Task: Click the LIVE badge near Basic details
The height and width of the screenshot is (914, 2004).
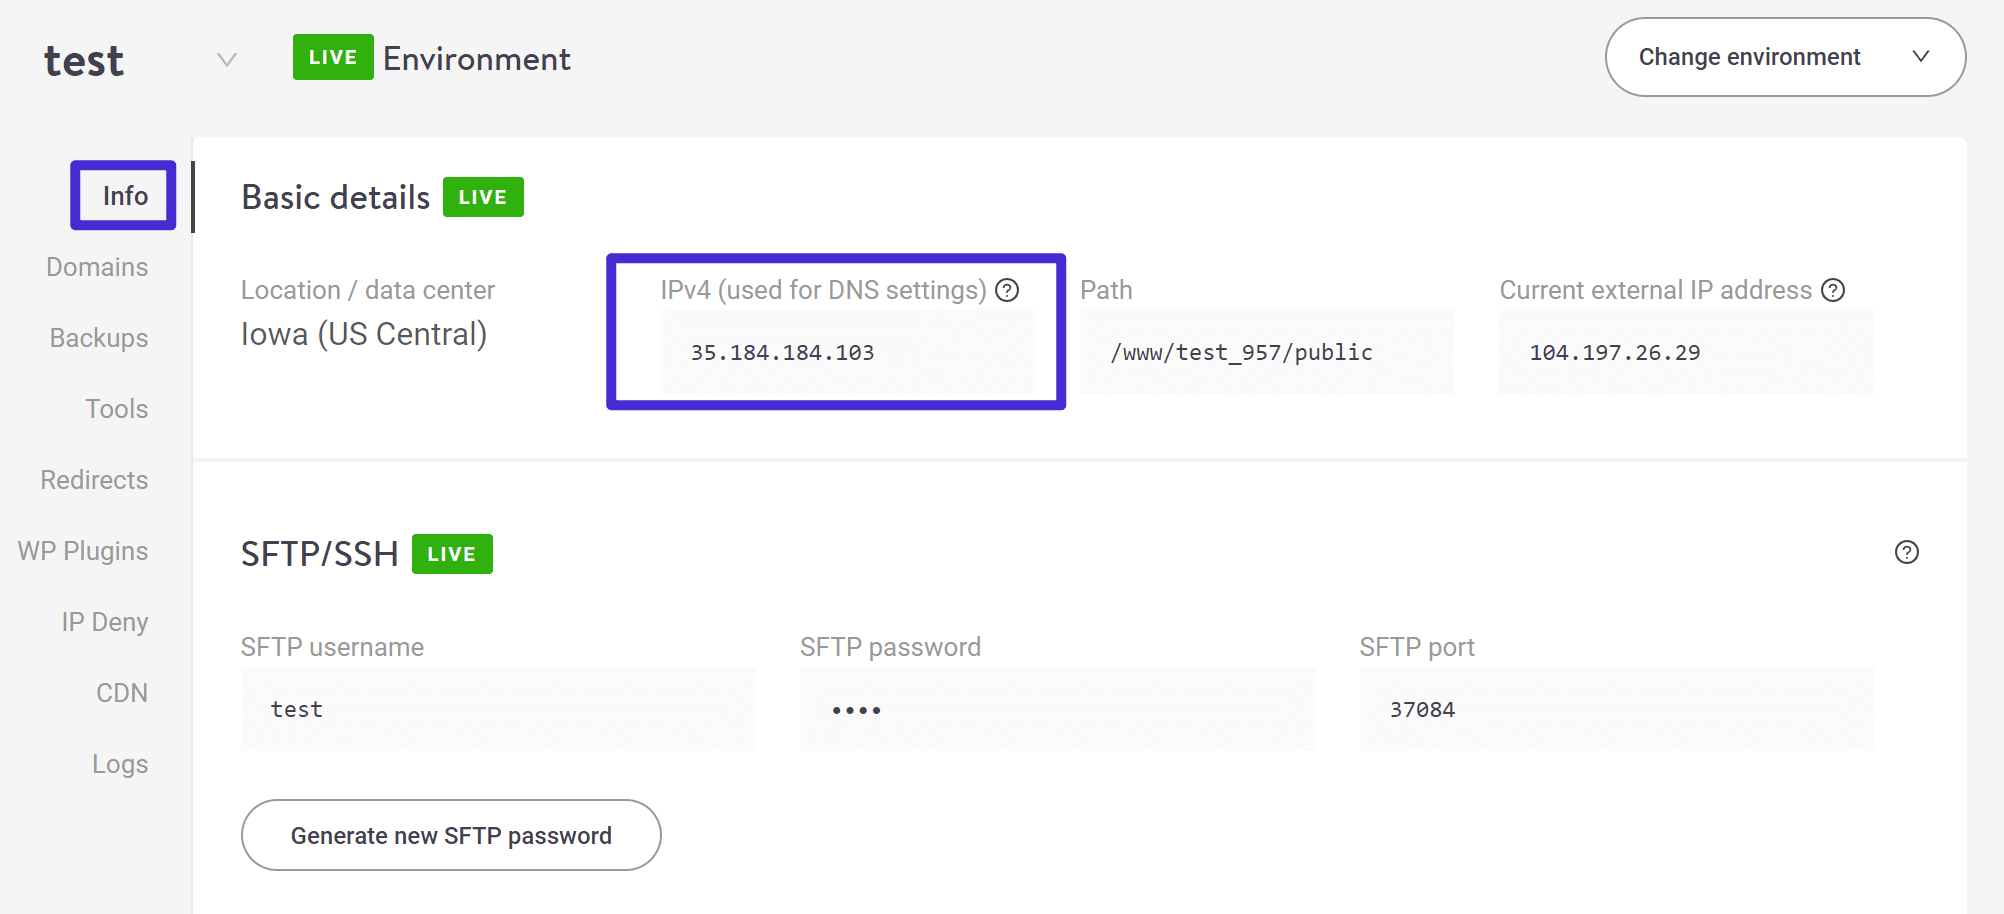Action: pyautogui.click(x=483, y=197)
